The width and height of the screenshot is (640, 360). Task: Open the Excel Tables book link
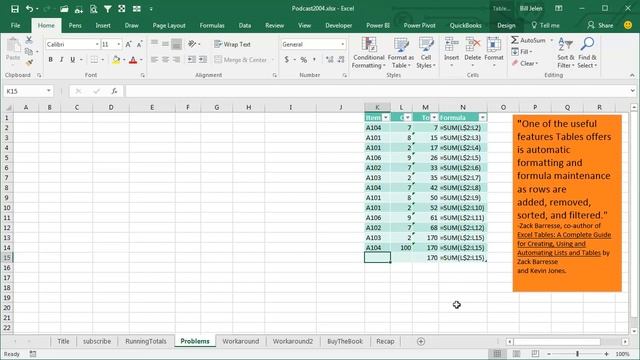click(564, 244)
